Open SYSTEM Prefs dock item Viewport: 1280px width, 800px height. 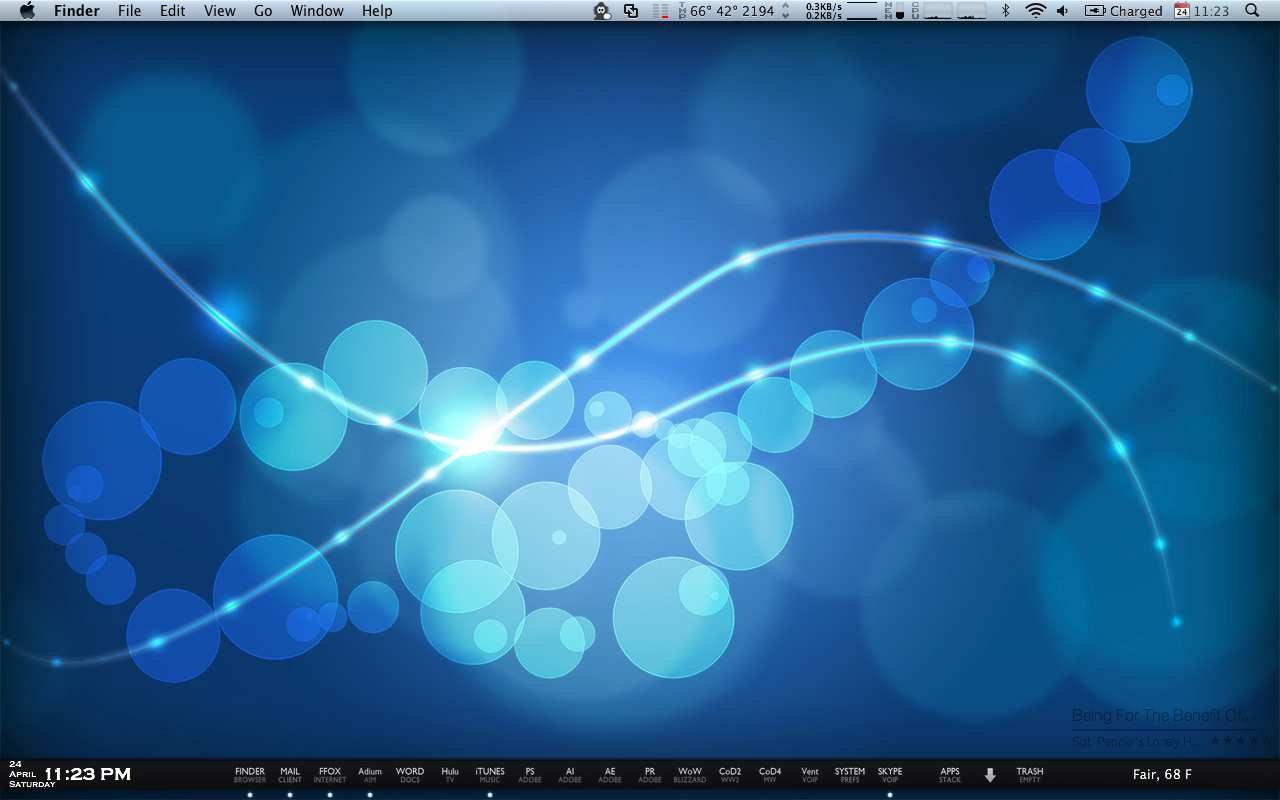(850, 775)
